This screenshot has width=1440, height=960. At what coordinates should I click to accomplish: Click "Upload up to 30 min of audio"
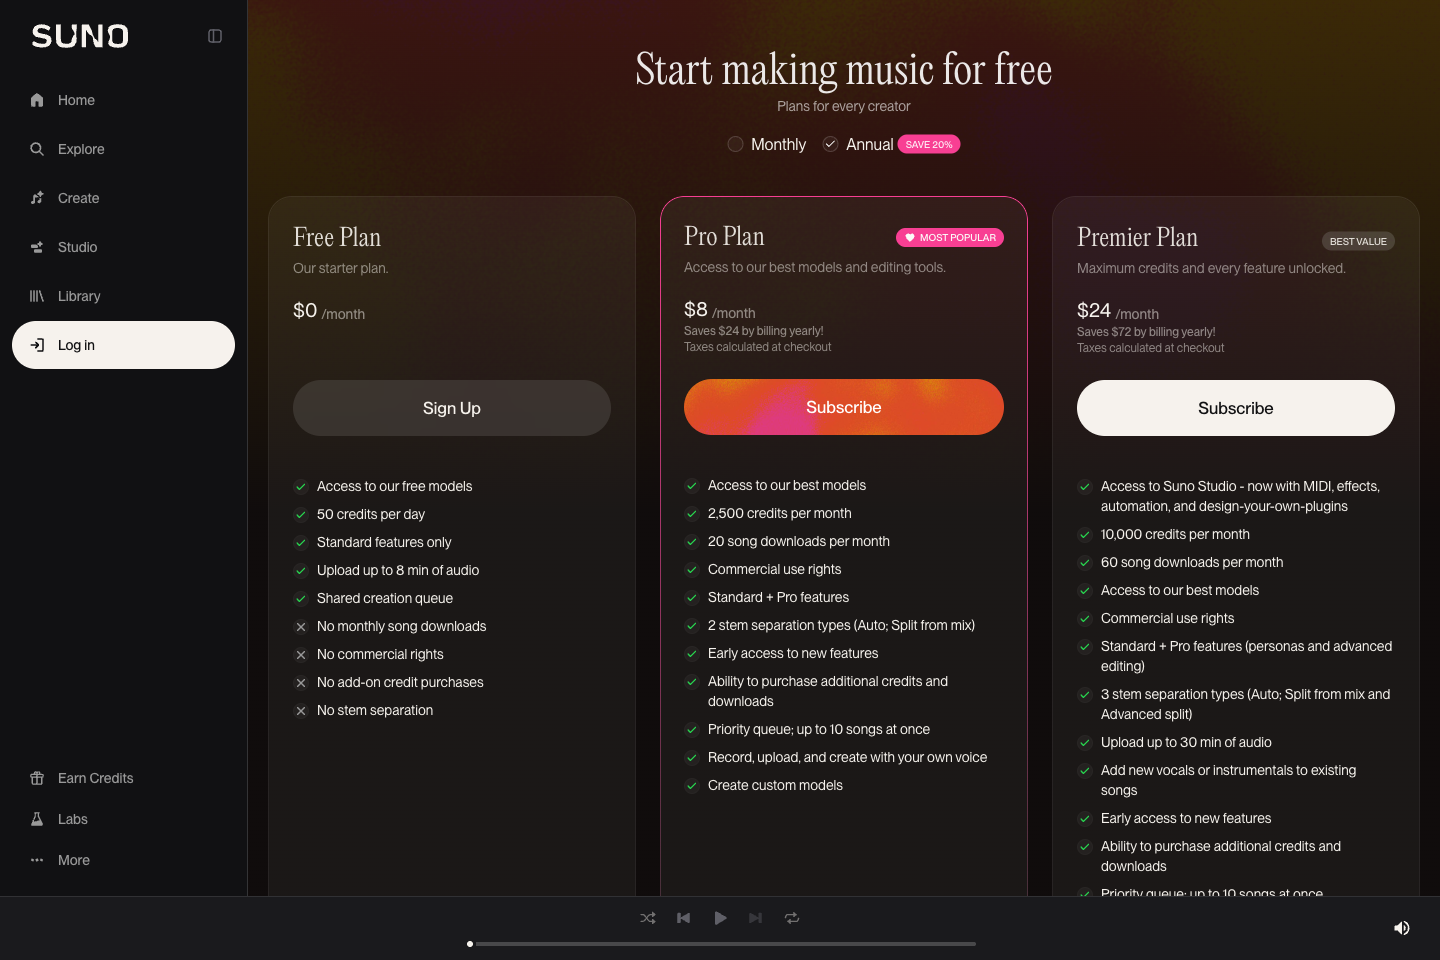point(1186,742)
